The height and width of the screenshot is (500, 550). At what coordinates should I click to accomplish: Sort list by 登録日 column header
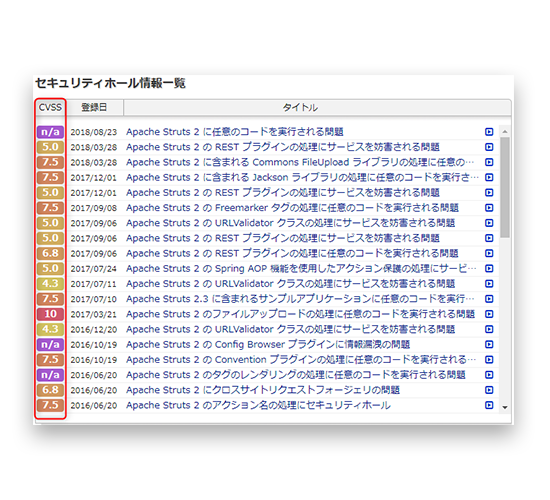coord(94,107)
